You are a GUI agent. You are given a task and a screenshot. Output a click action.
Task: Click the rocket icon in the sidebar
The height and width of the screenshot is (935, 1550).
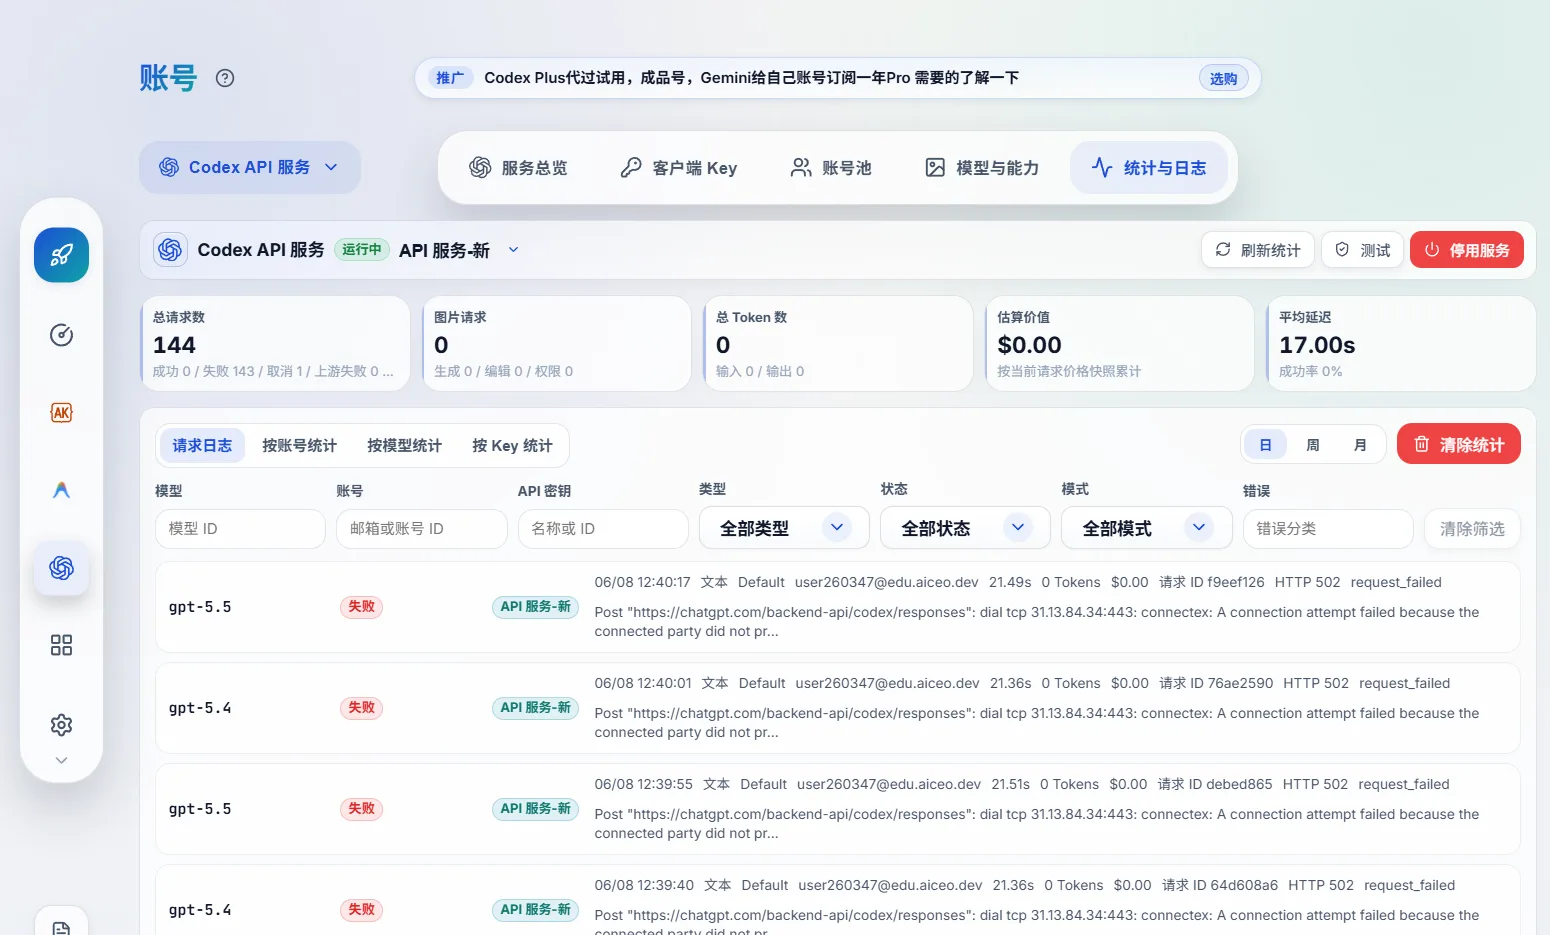point(61,255)
